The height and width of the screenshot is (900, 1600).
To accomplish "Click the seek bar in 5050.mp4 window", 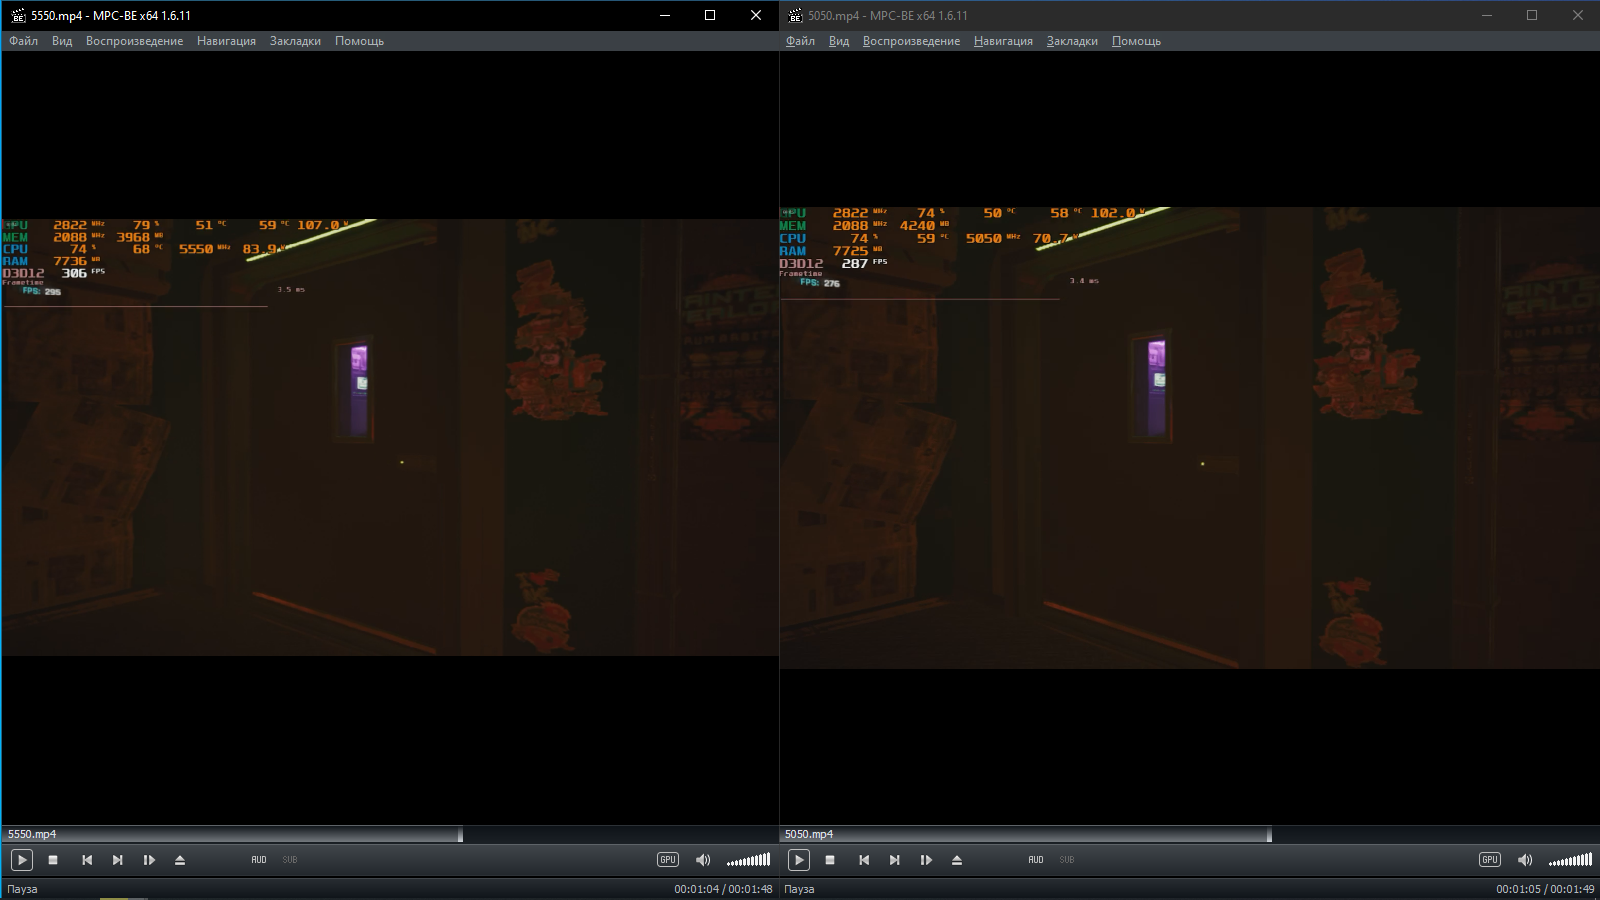I will [x=1190, y=834].
